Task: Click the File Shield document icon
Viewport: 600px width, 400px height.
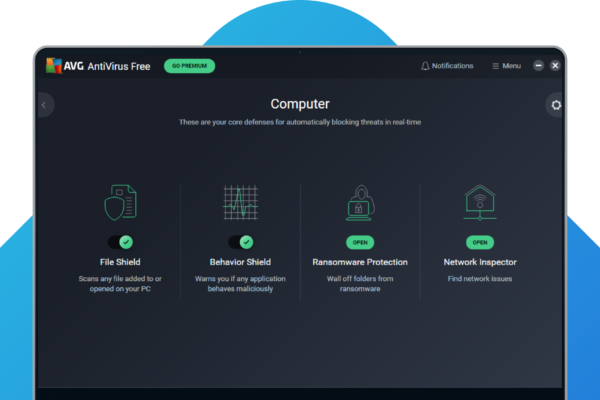Action: [120, 203]
